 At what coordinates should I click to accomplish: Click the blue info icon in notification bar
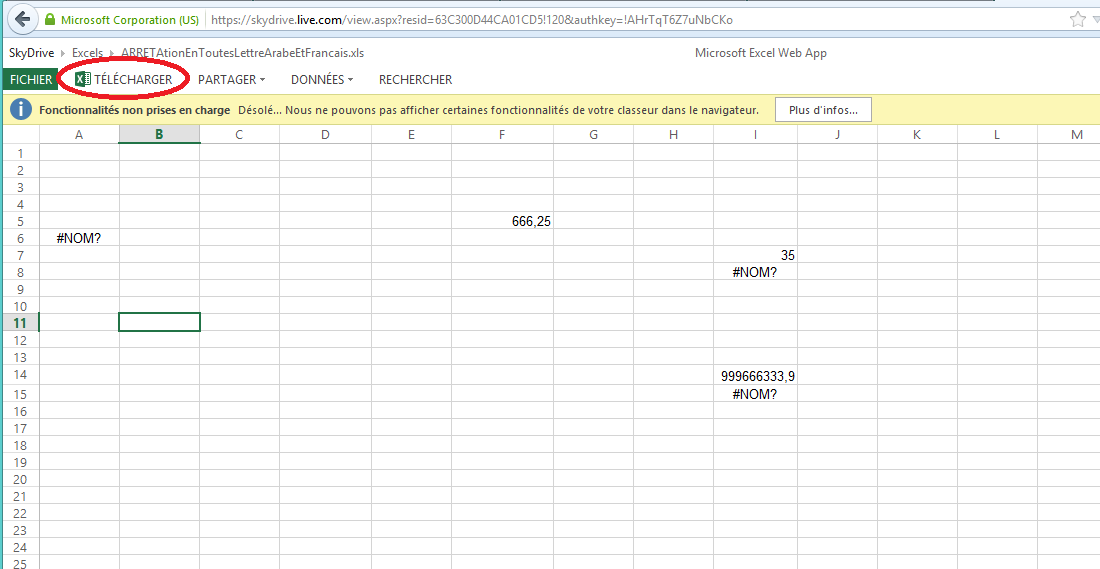(x=21, y=110)
